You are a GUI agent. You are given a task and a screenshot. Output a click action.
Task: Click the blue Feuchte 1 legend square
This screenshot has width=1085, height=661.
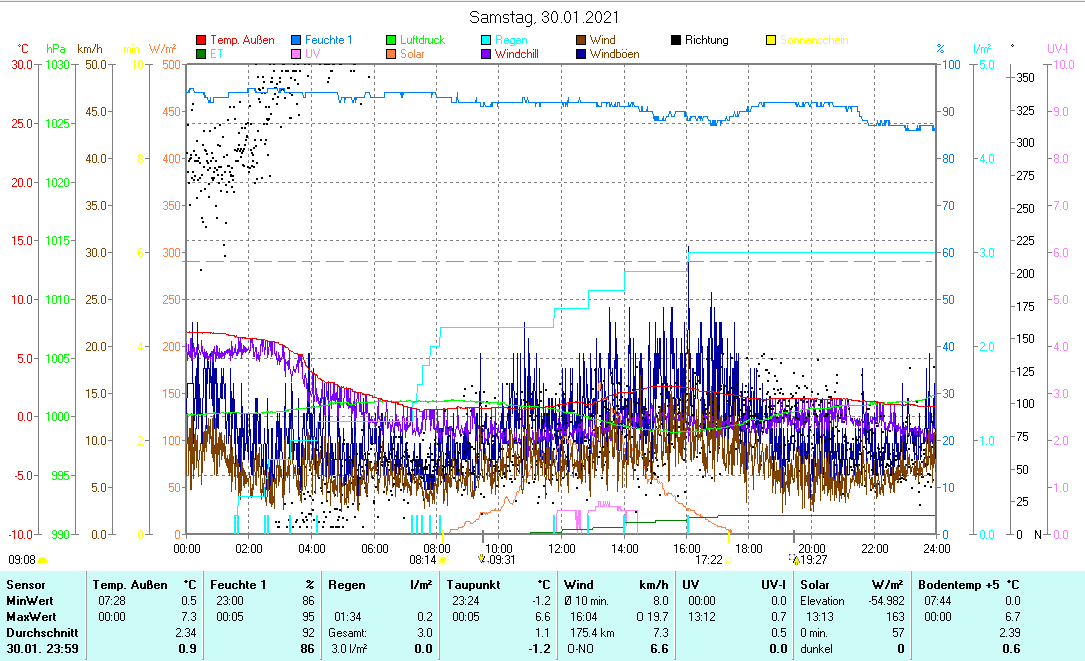click(296, 41)
